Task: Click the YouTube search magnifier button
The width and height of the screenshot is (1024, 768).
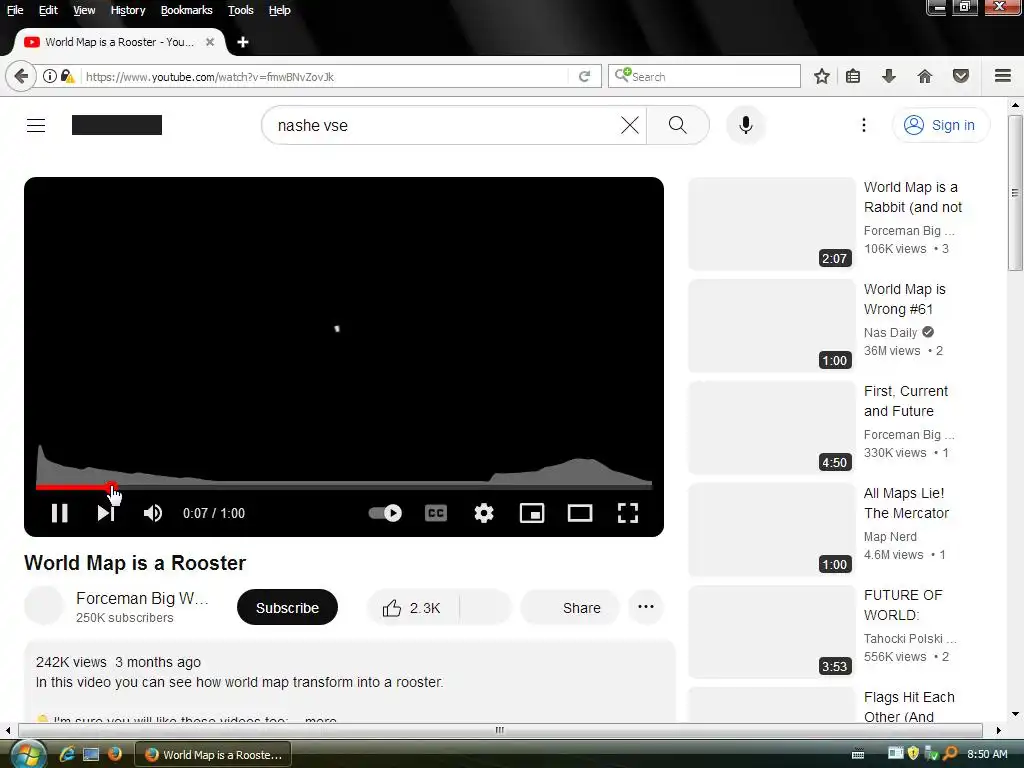Action: (678, 125)
